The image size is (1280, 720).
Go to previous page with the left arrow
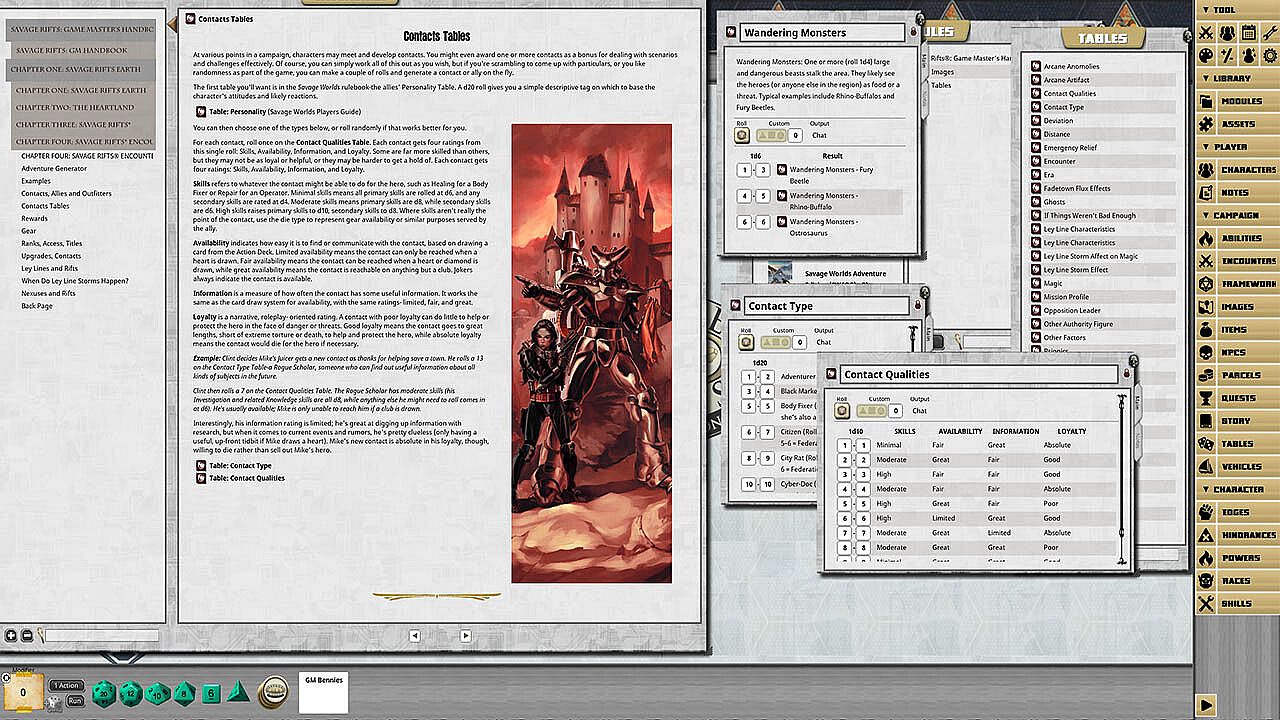pyautogui.click(x=415, y=635)
